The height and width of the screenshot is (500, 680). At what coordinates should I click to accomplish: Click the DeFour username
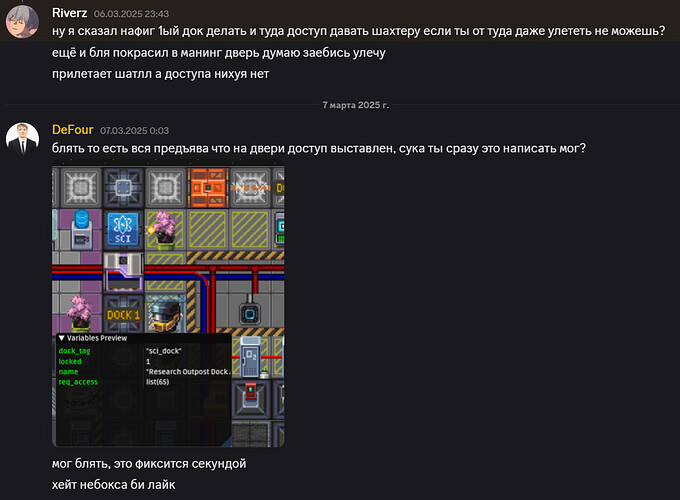(72, 130)
